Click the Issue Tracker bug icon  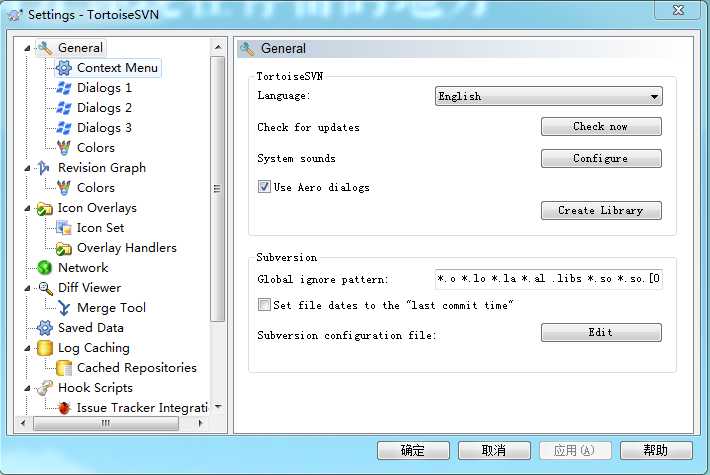click(64, 408)
